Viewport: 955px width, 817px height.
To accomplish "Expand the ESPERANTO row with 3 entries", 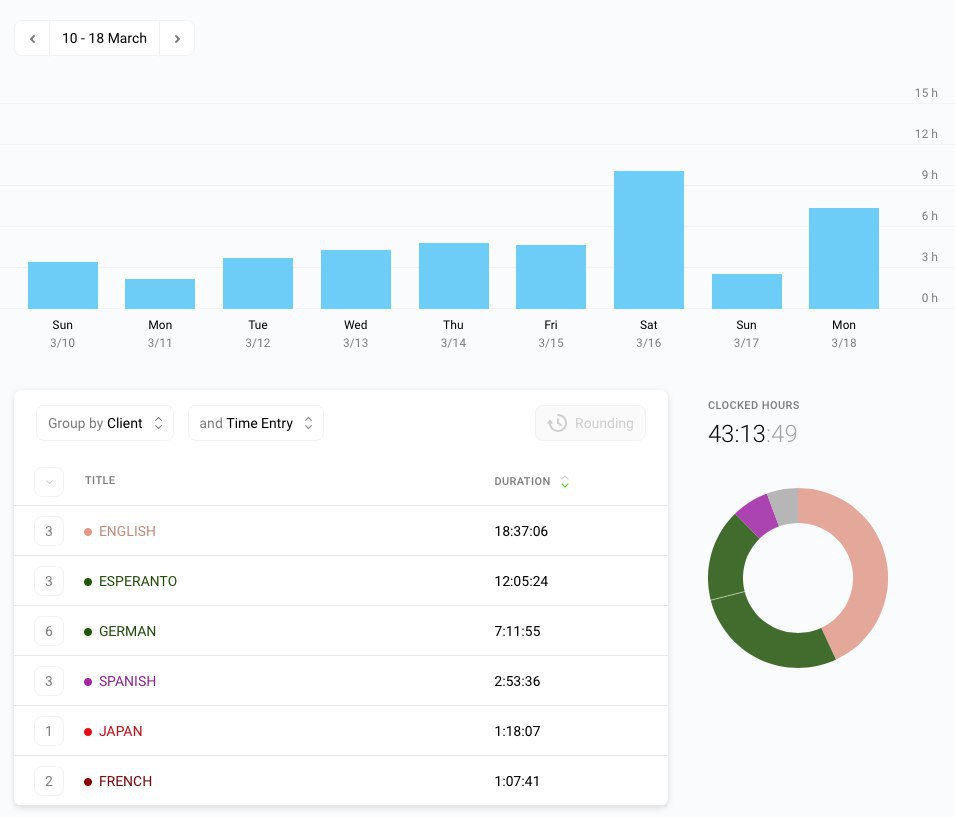I will coord(49,581).
